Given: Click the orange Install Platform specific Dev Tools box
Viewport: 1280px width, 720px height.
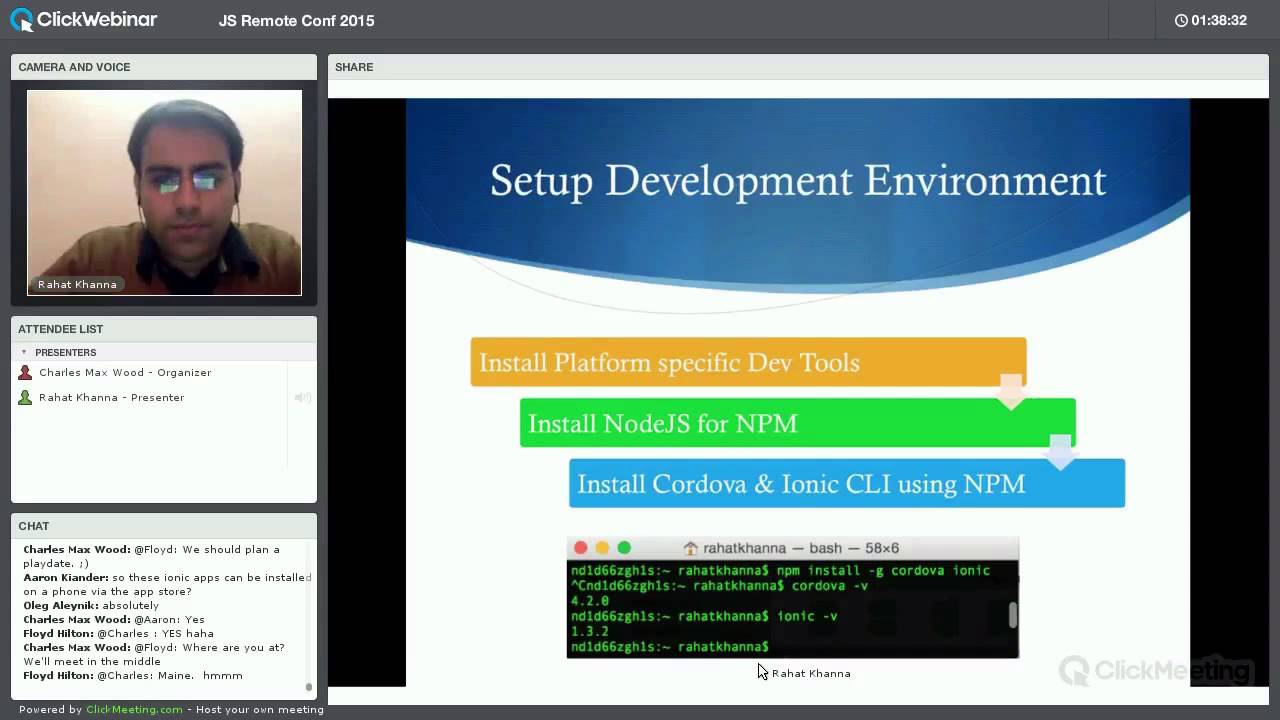Looking at the screenshot, I should pyautogui.click(x=748, y=362).
